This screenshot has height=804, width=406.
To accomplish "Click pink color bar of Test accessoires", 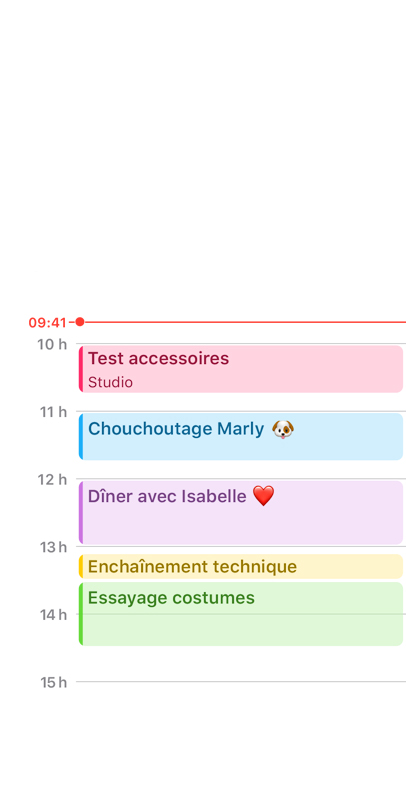I will [x=81, y=369].
